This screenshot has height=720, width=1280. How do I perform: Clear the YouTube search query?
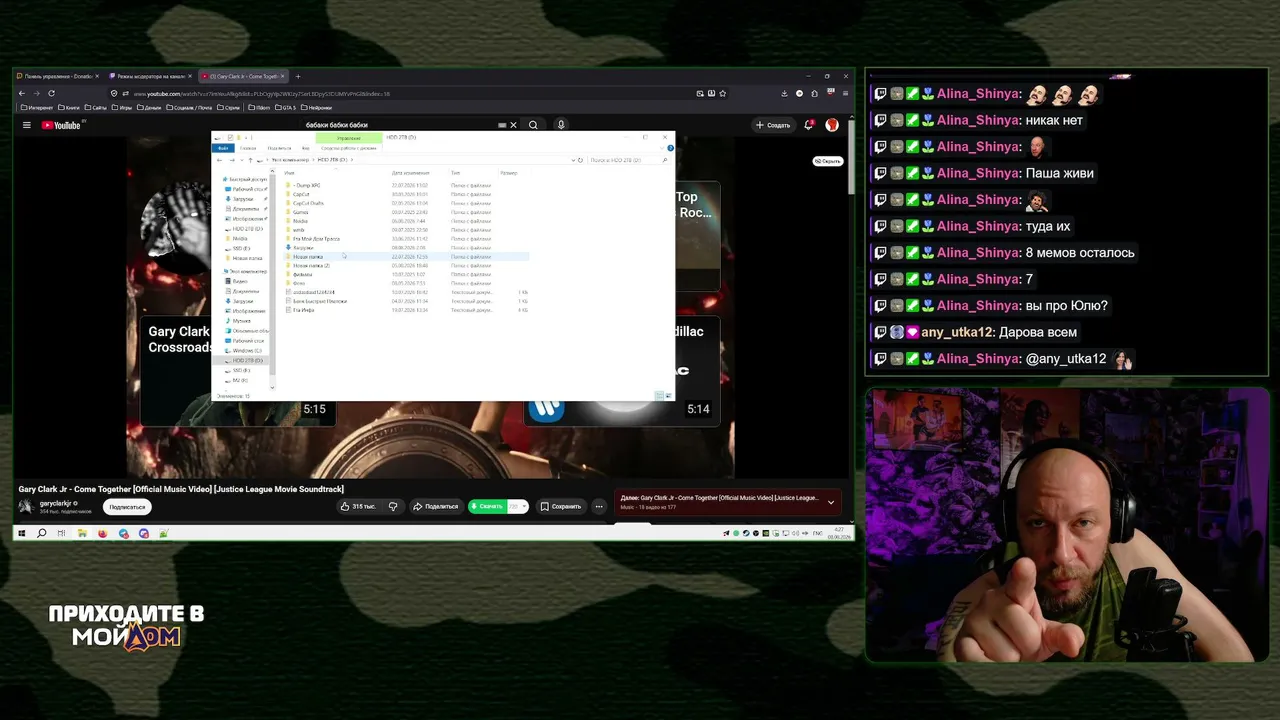[513, 125]
